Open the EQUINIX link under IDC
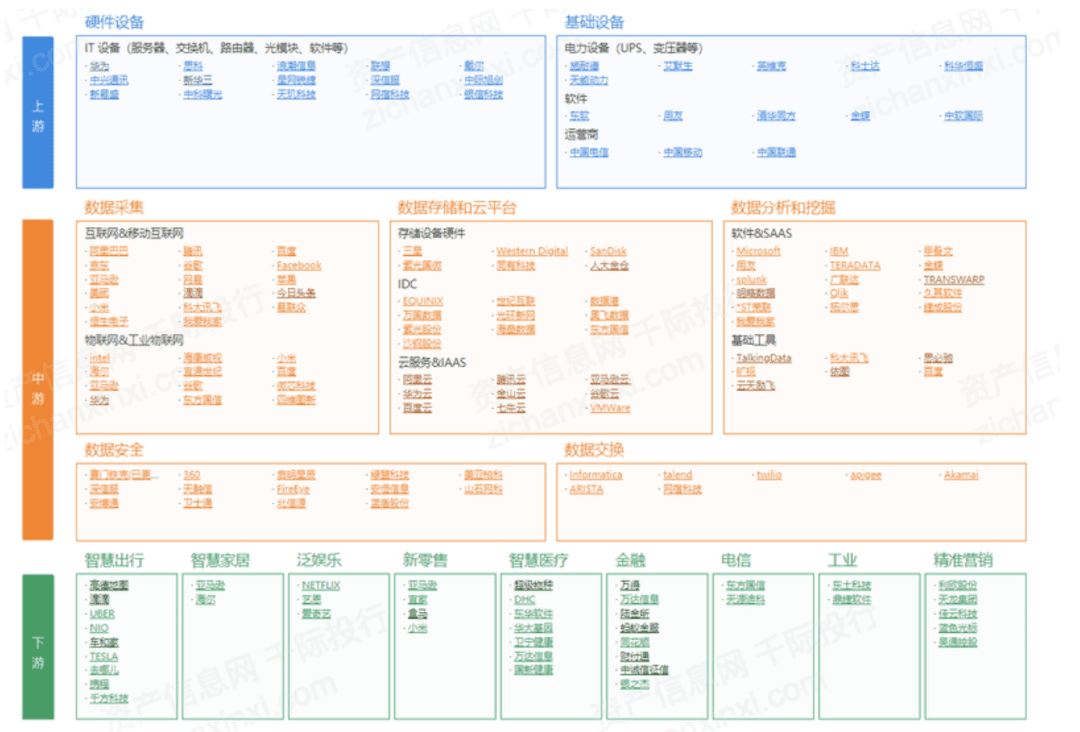The image size is (1080, 732). (423, 302)
